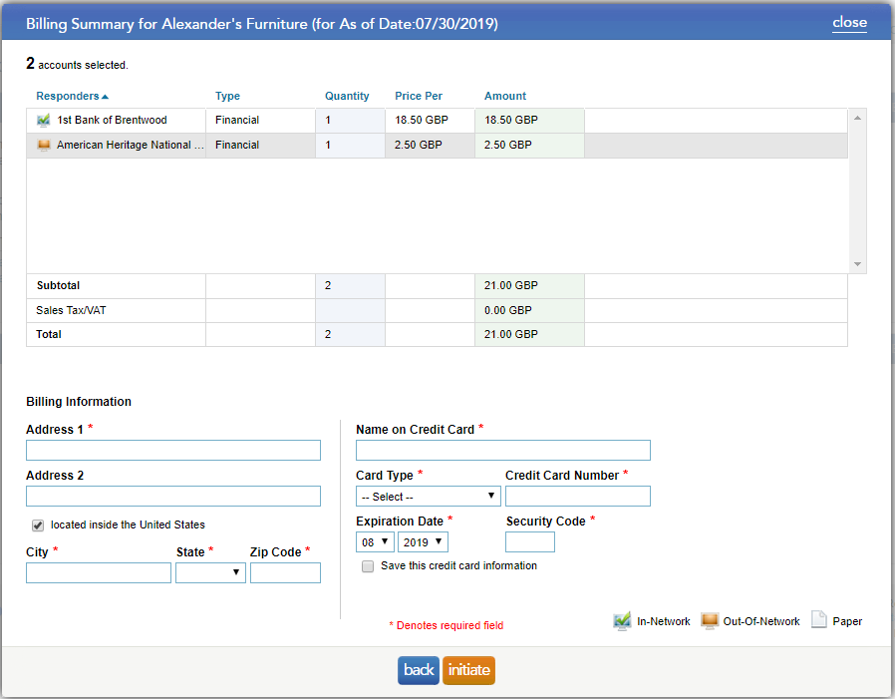Click the Type column header
Screen dimensions: 895x699
(227, 96)
